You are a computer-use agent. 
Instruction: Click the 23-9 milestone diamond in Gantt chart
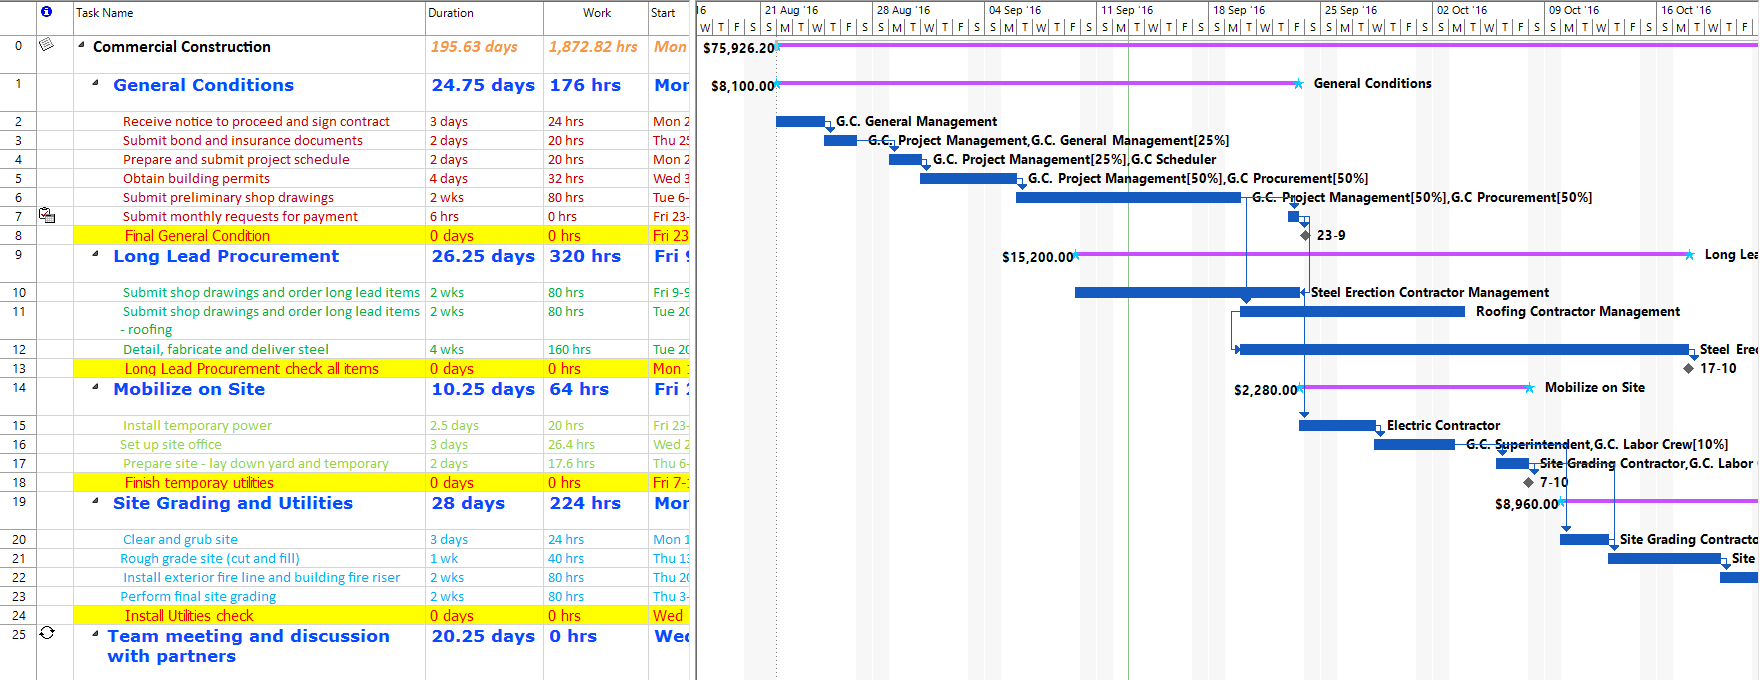point(1305,235)
